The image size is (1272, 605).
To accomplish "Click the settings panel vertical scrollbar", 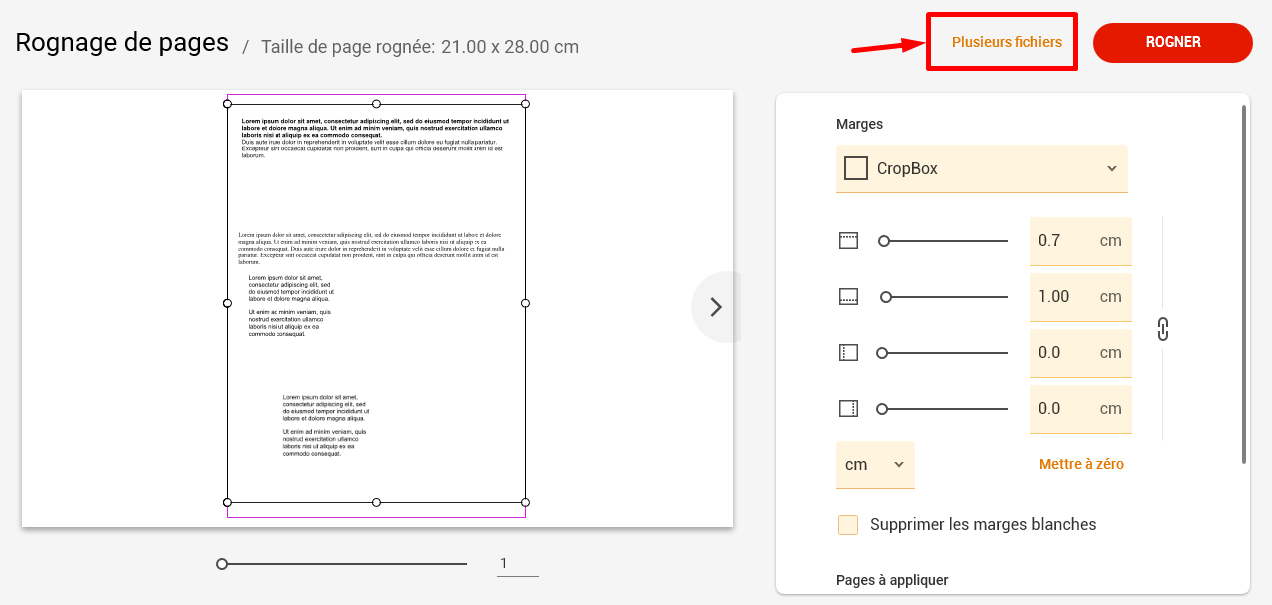I will [1244, 283].
